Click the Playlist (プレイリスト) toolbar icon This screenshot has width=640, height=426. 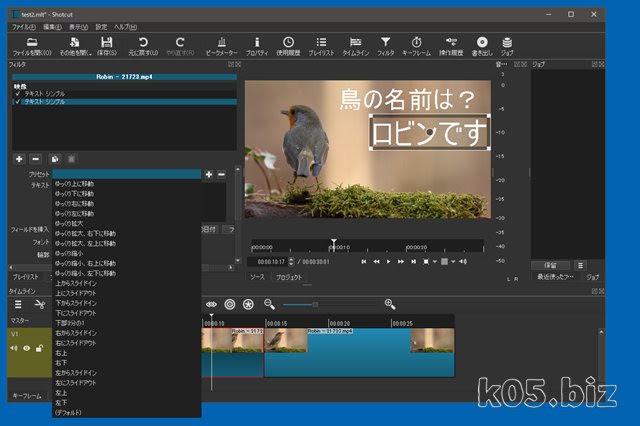click(321, 46)
